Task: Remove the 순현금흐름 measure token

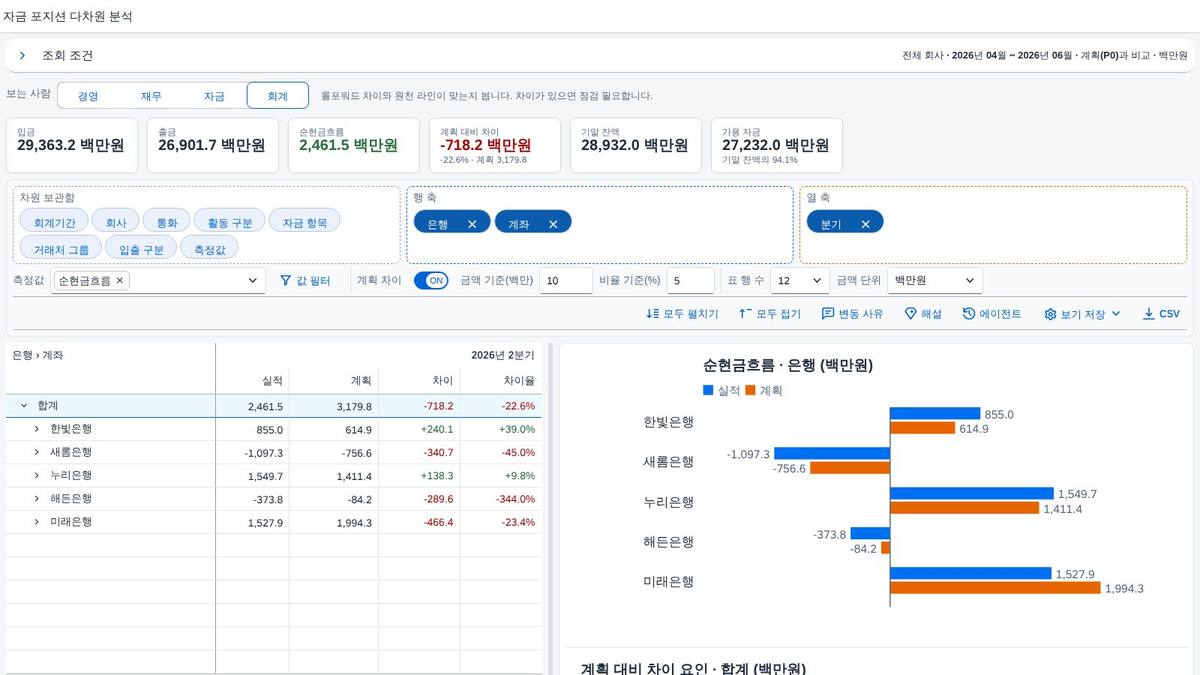Action: point(120,281)
